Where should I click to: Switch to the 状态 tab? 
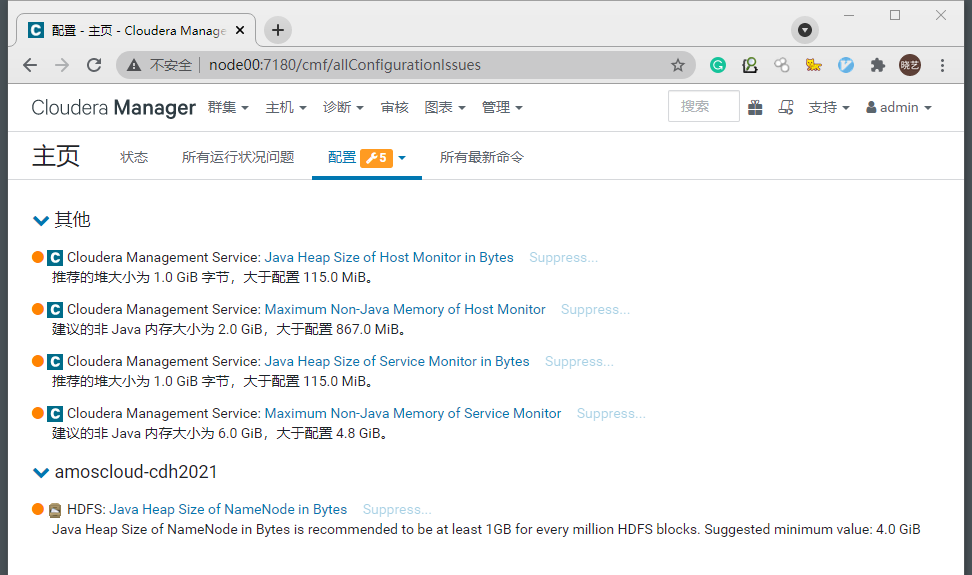134,157
